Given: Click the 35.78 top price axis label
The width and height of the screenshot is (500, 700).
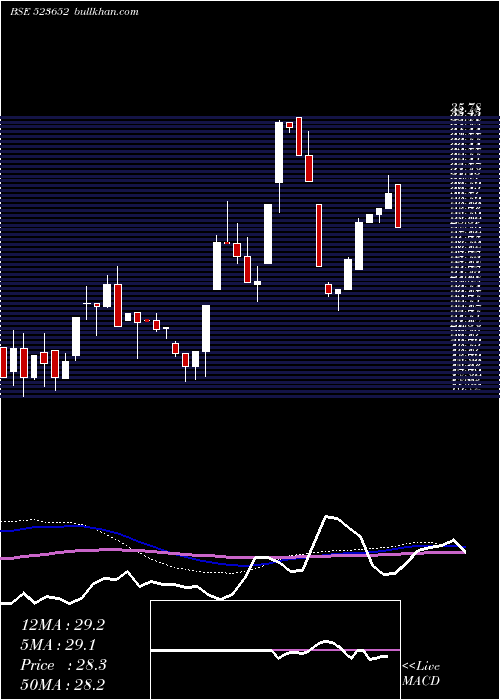Looking at the screenshot, I should (466, 106).
